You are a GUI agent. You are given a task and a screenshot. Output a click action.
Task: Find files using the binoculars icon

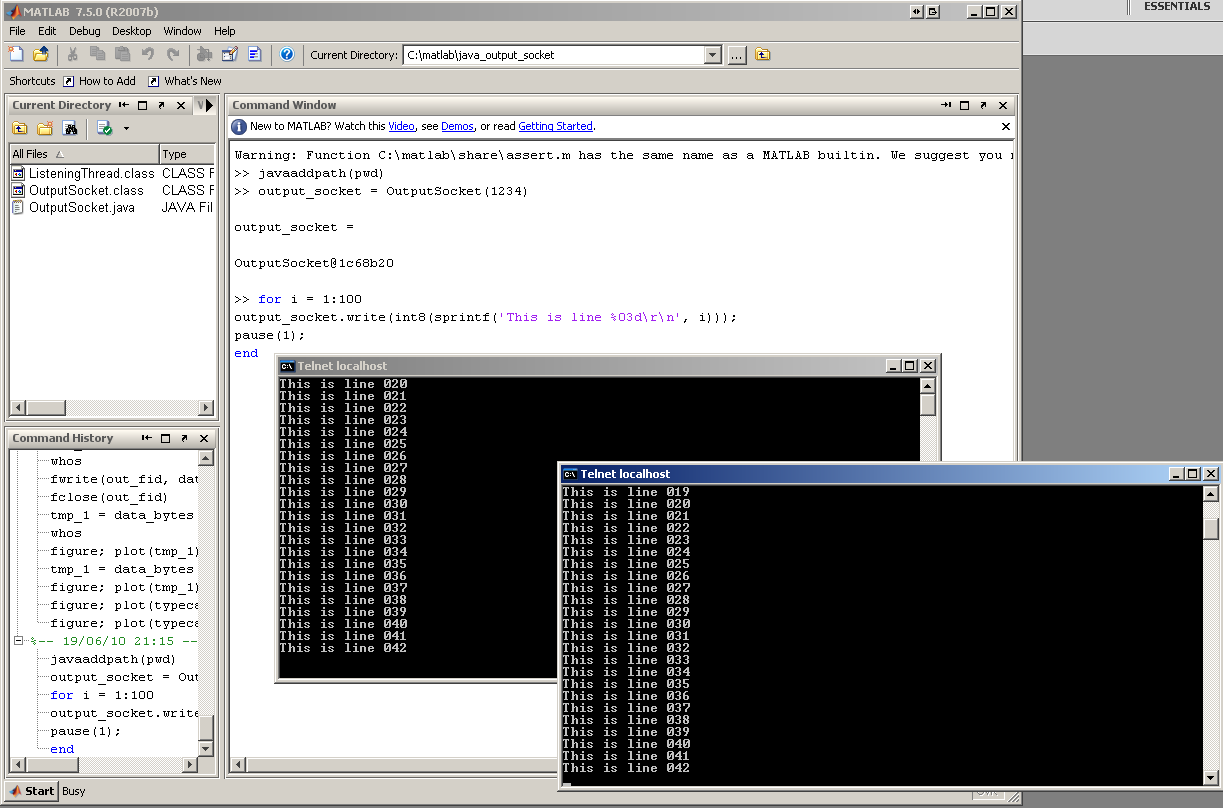[x=69, y=128]
